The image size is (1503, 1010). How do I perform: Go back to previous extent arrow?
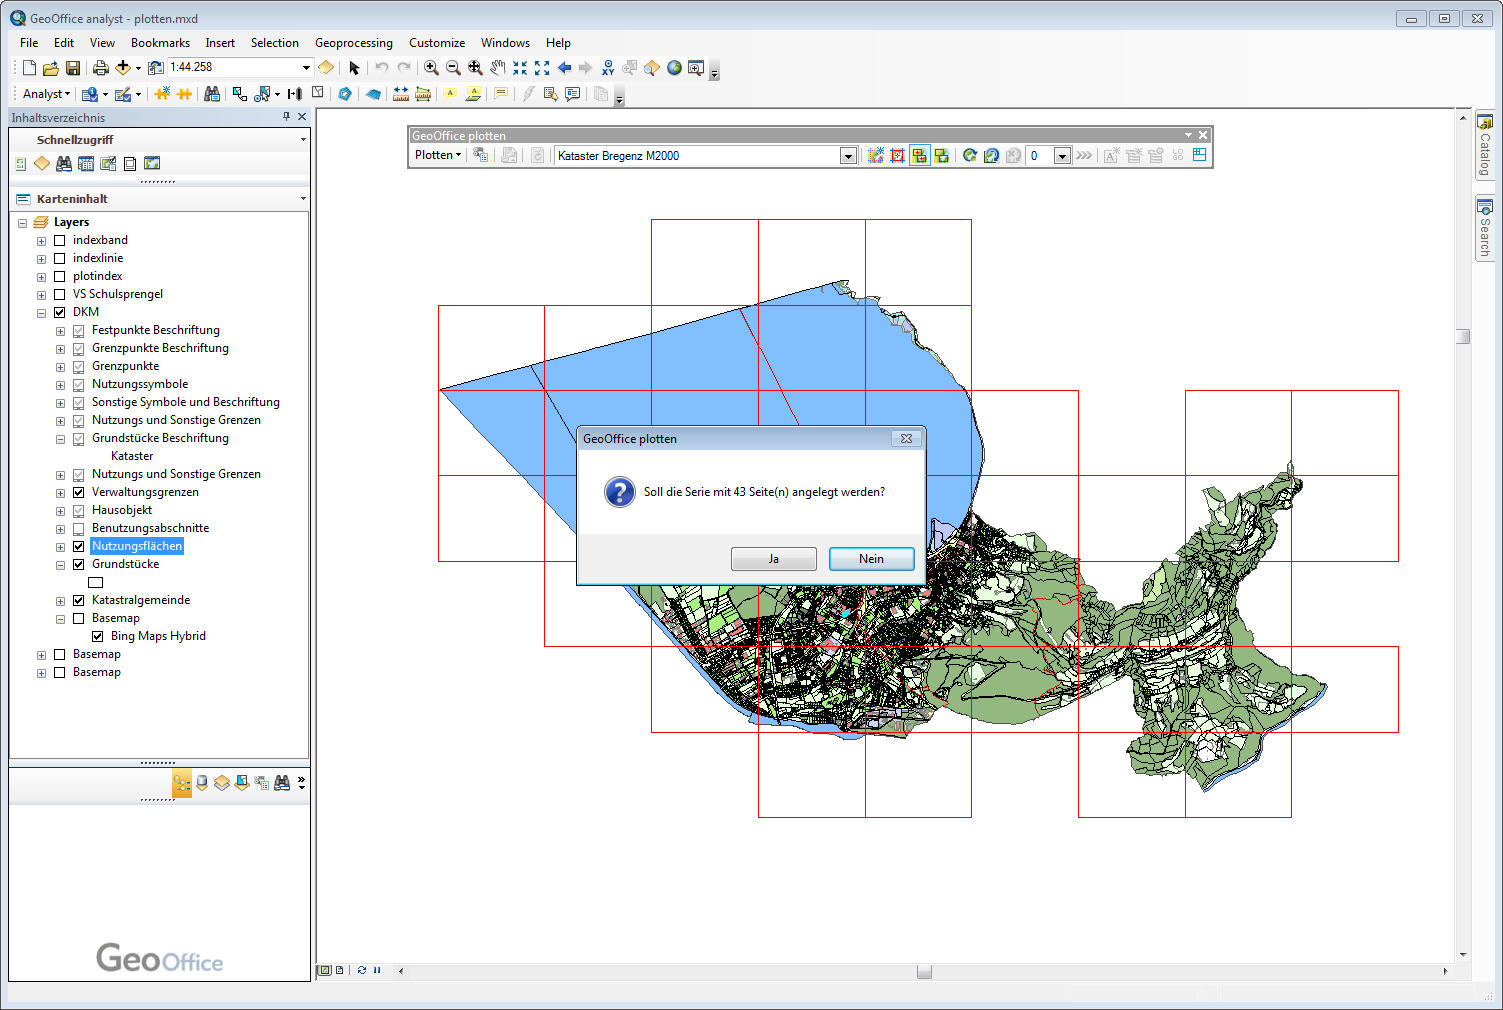[564, 68]
